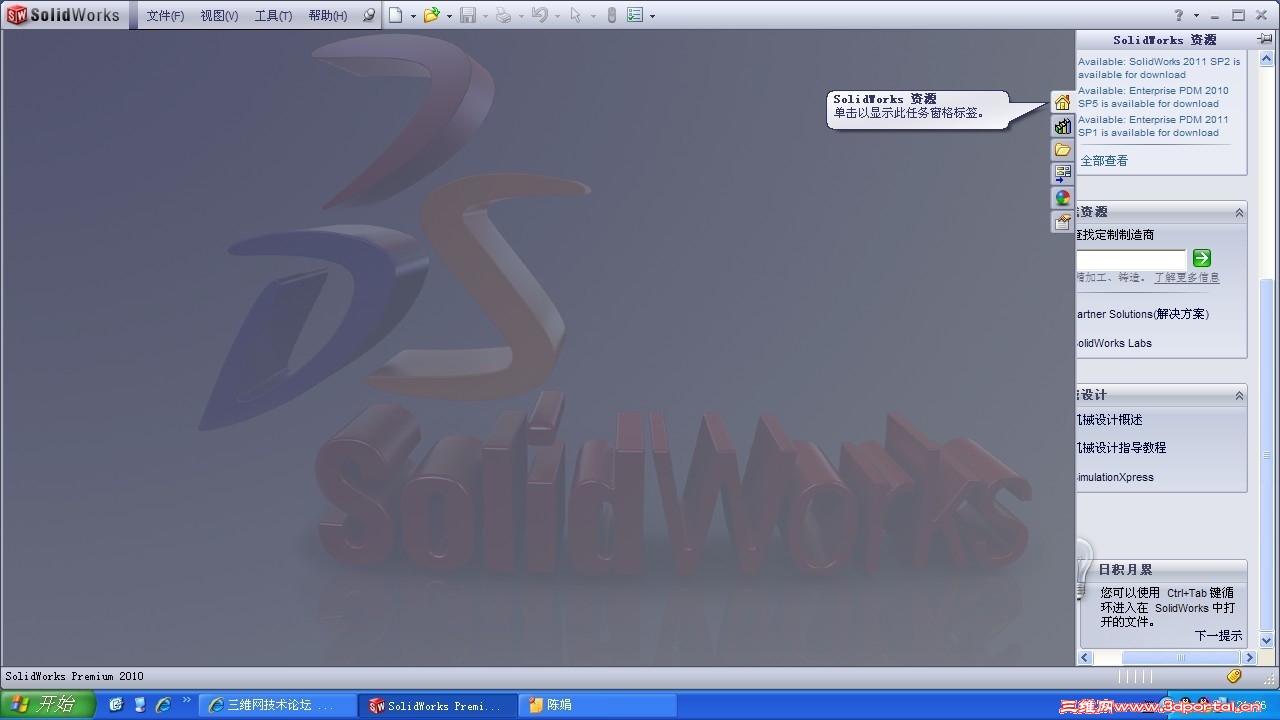Collapse the 资源 section with its chevron
The height and width of the screenshot is (720, 1280).
coord(1239,212)
